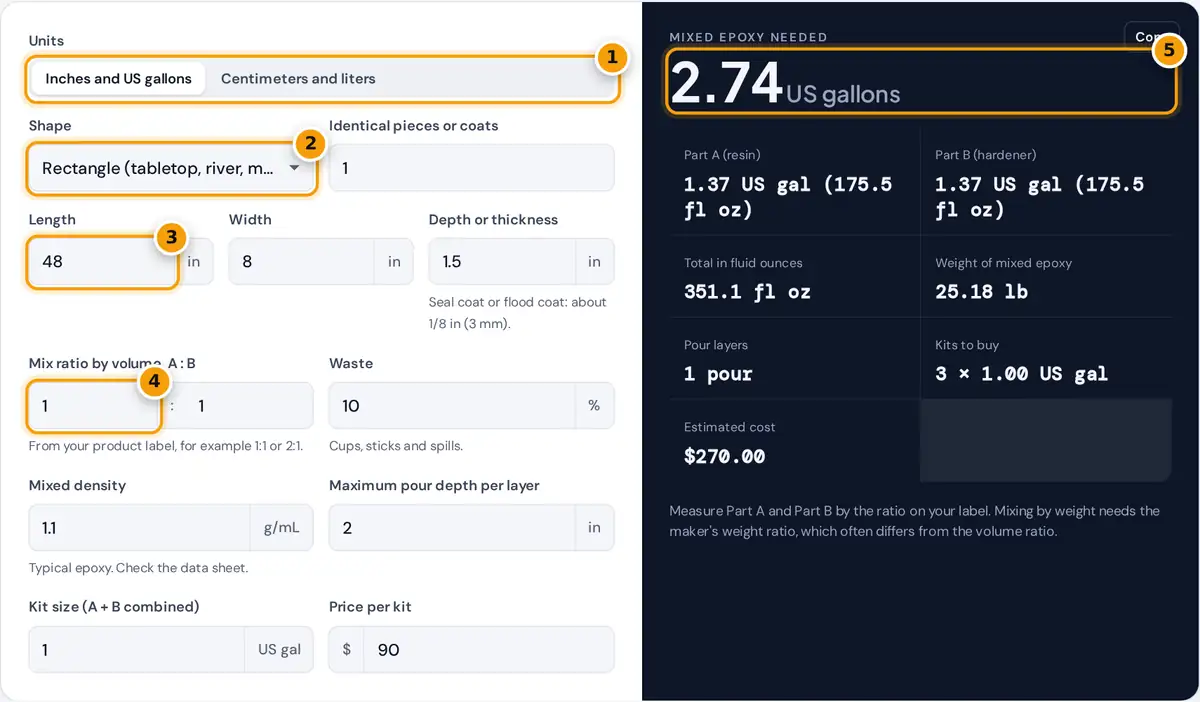Click the 'Typical epoxy. Check the data sheet' hint

point(138,567)
